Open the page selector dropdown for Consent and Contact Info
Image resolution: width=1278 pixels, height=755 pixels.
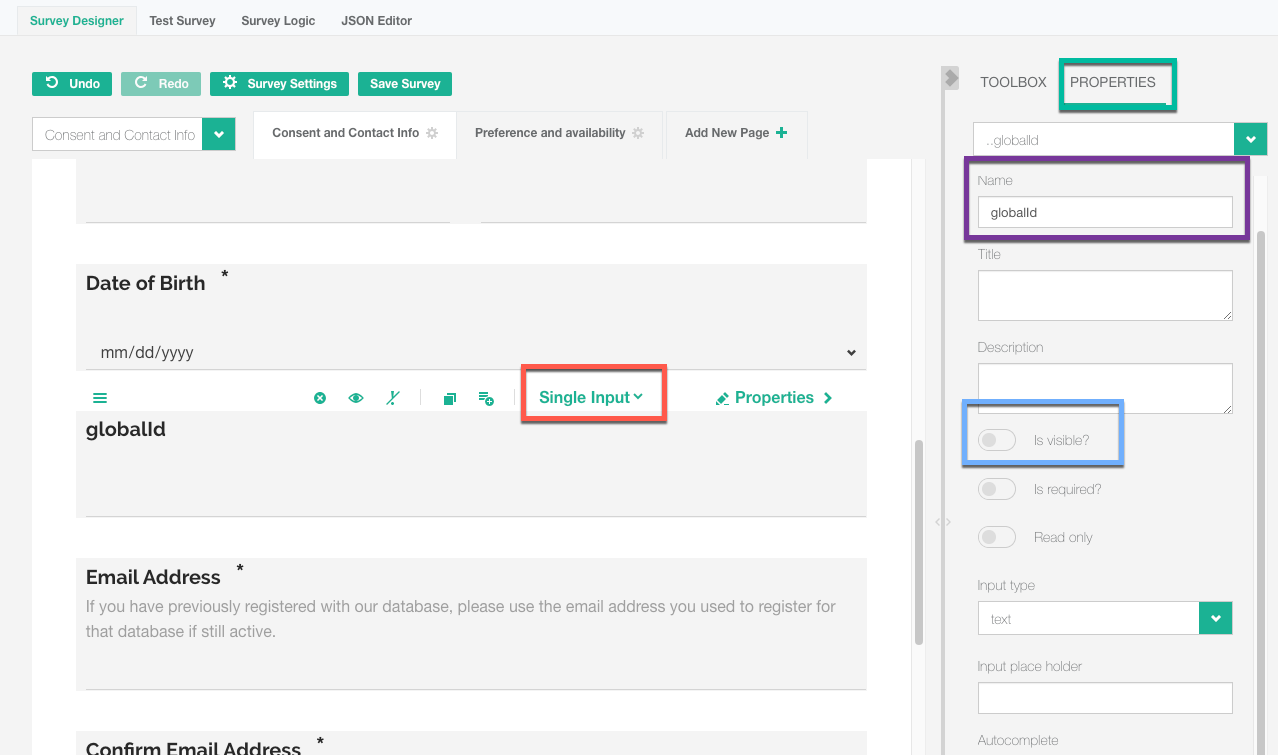218,135
